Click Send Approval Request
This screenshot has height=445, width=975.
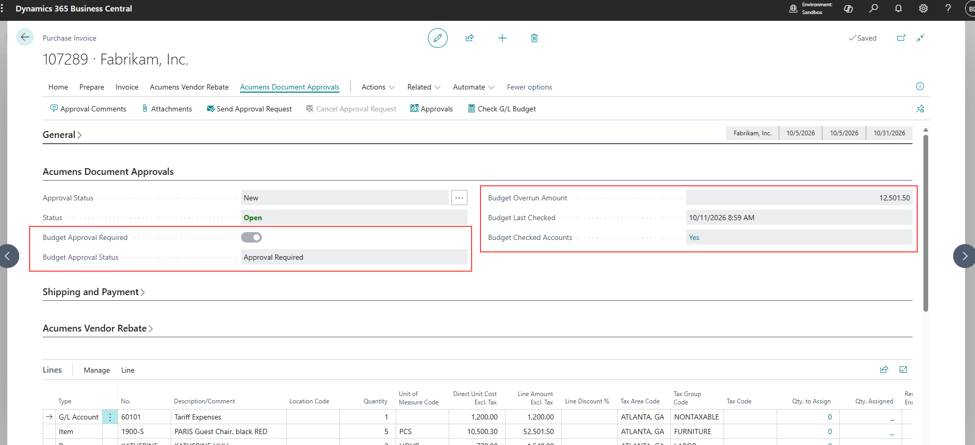click(248, 109)
